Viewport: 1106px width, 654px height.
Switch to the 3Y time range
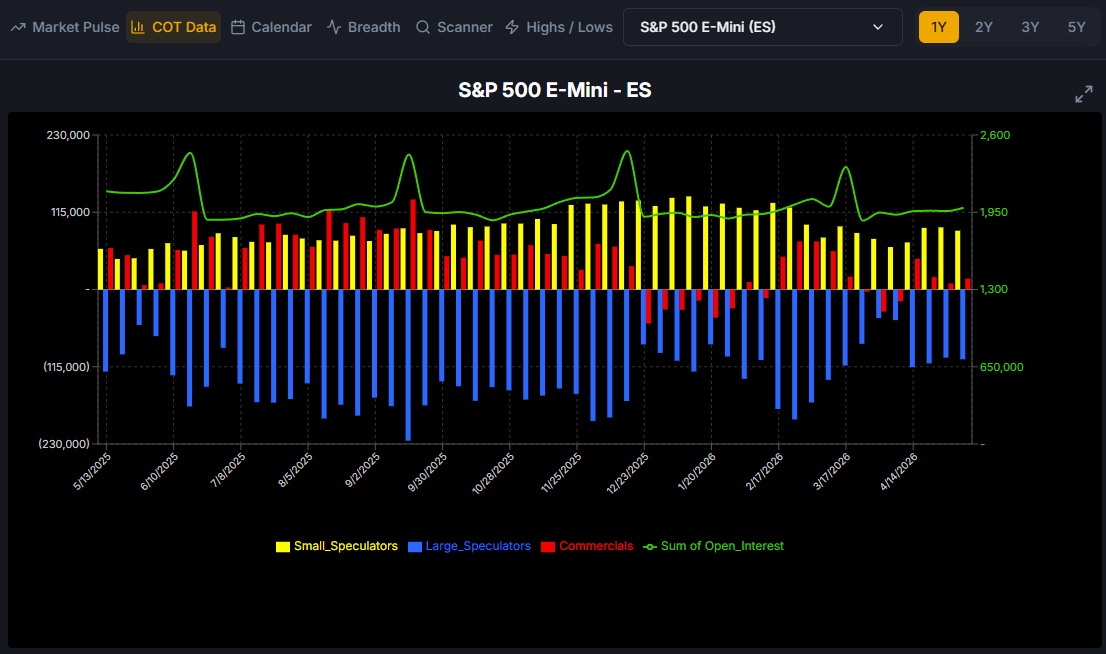tap(1030, 27)
